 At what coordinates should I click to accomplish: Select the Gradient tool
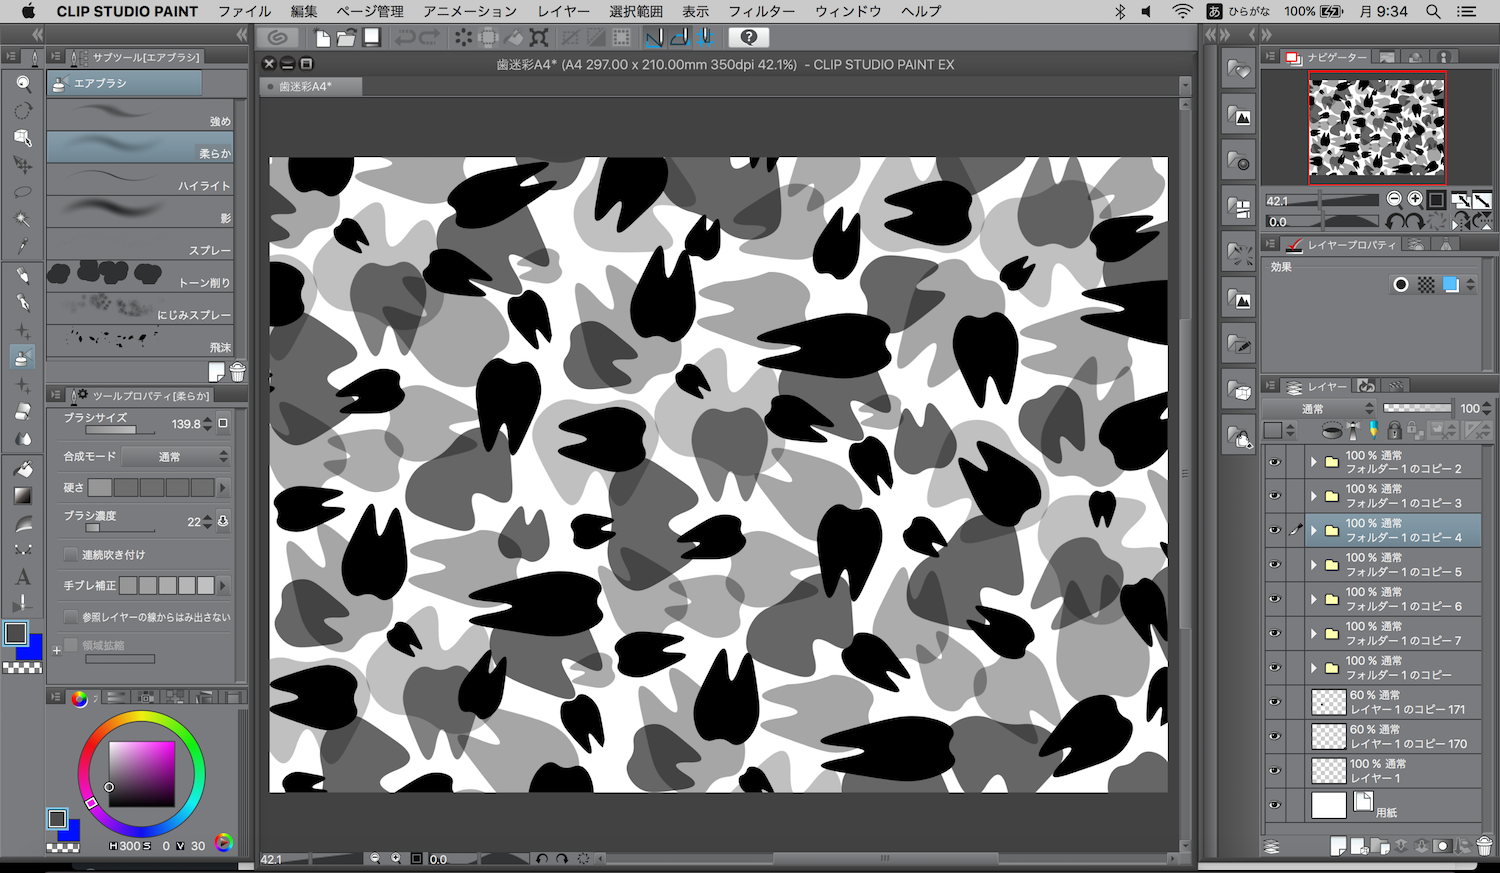click(22, 495)
